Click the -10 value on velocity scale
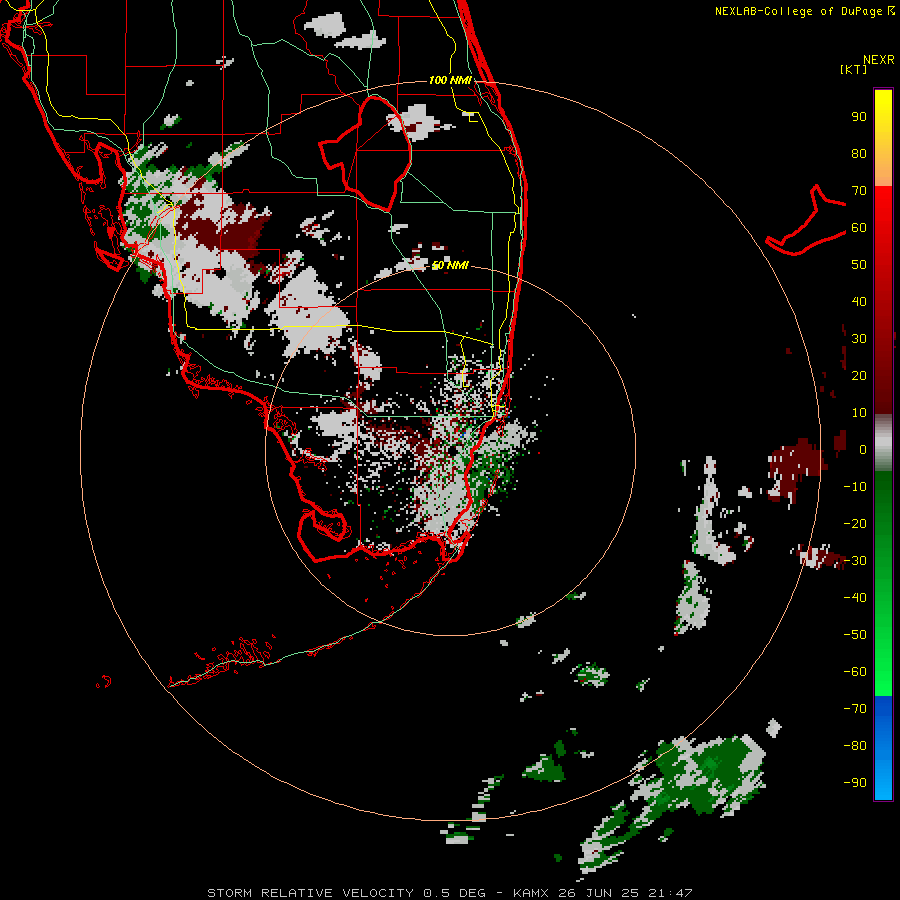 coord(855,487)
